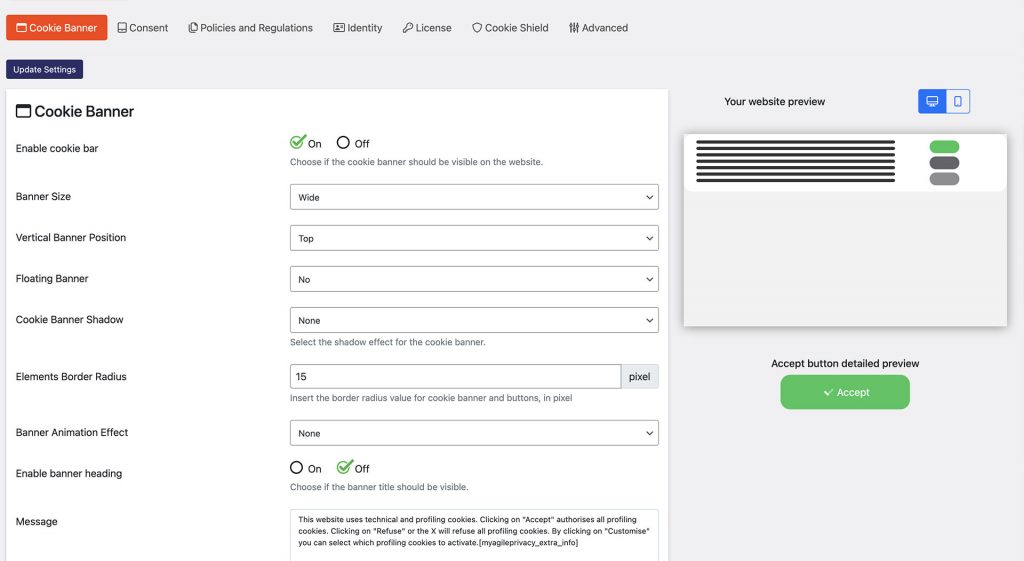Select On for Enable cookie bar
The height and width of the screenshot is (561, 1024).
click(297, 142)
